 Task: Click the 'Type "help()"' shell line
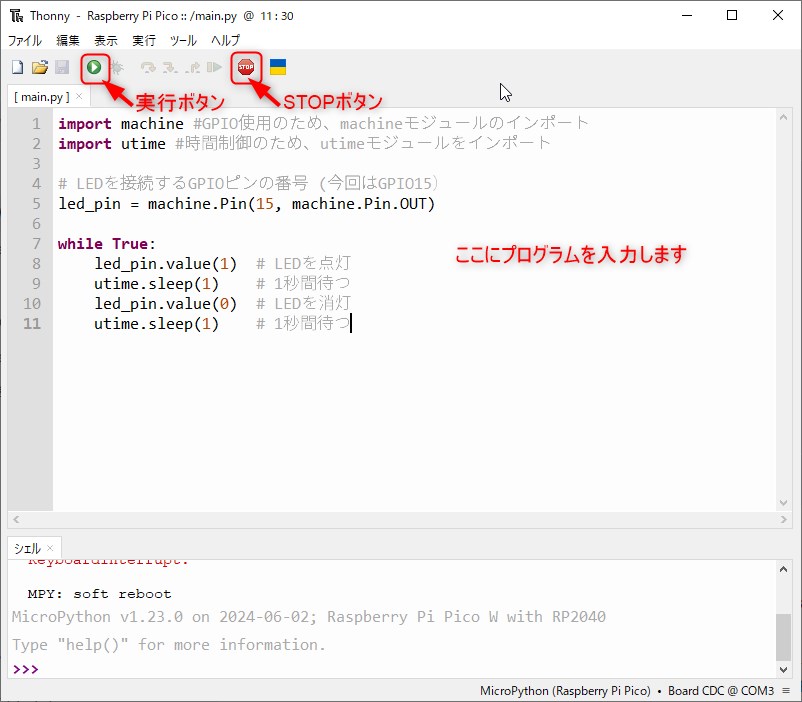tap(168, 644)
